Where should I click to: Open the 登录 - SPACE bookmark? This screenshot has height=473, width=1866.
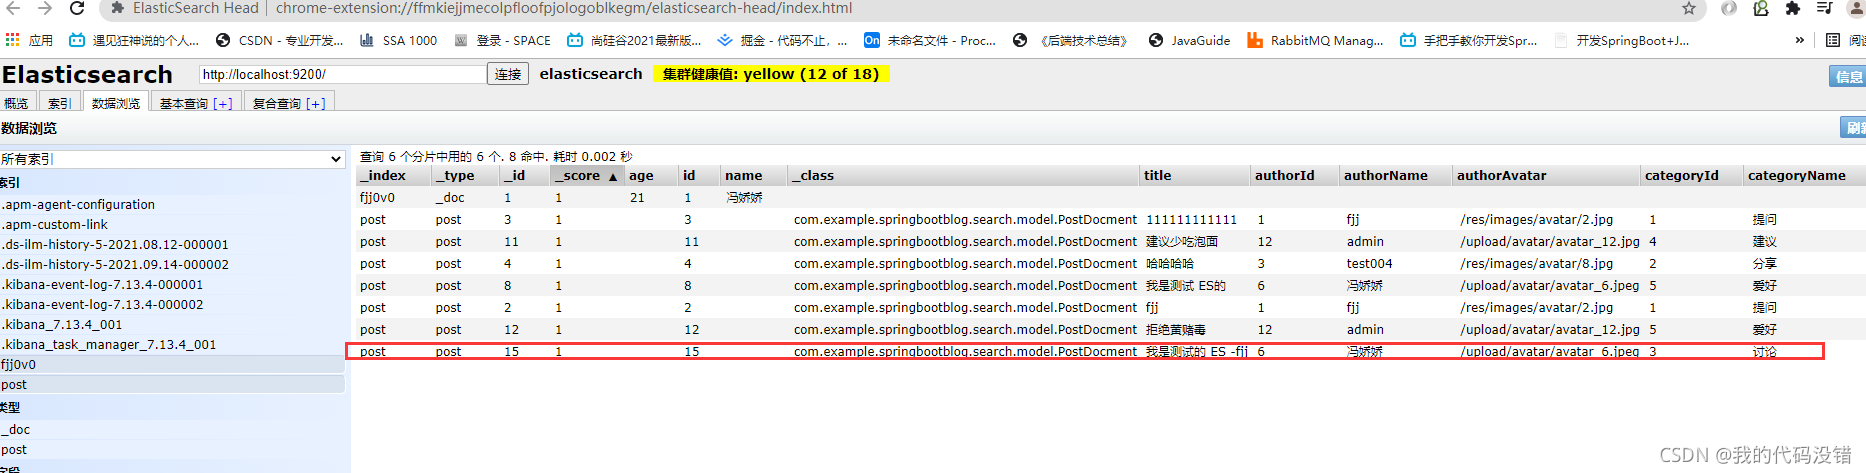pos(503,40)
